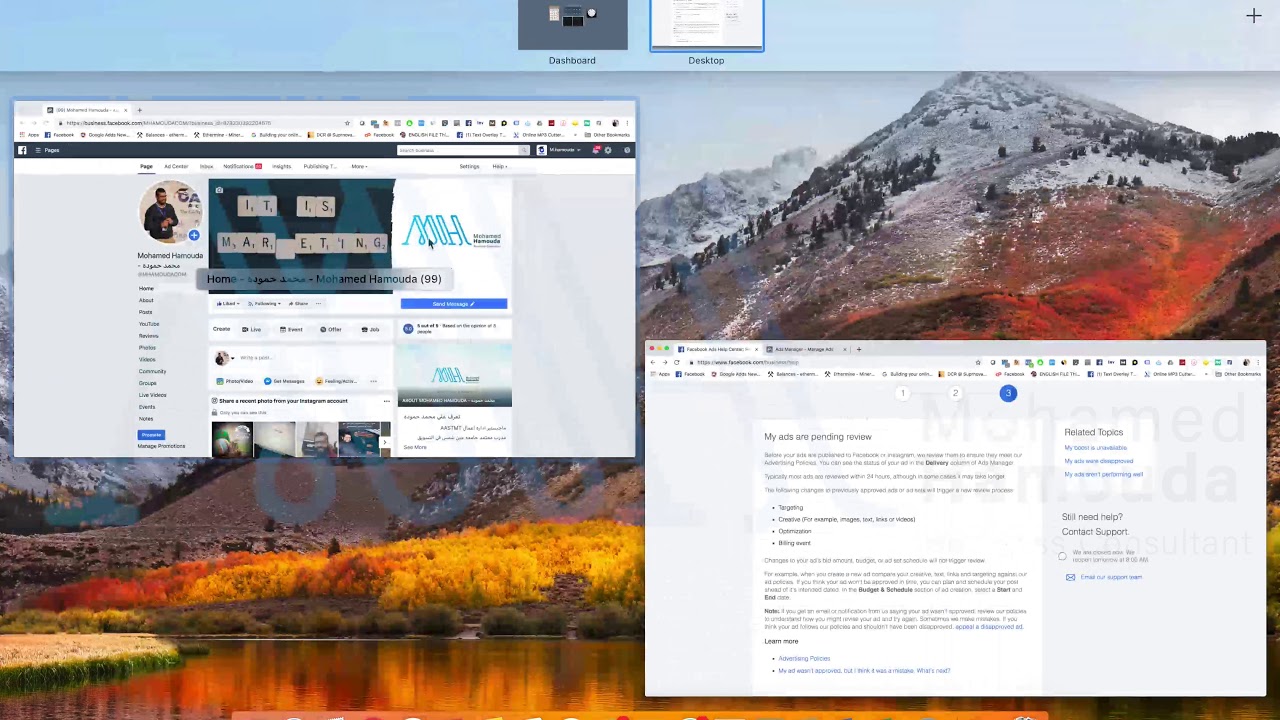Open the Liked dropdown under cover photo

click(x=228, y=303)
